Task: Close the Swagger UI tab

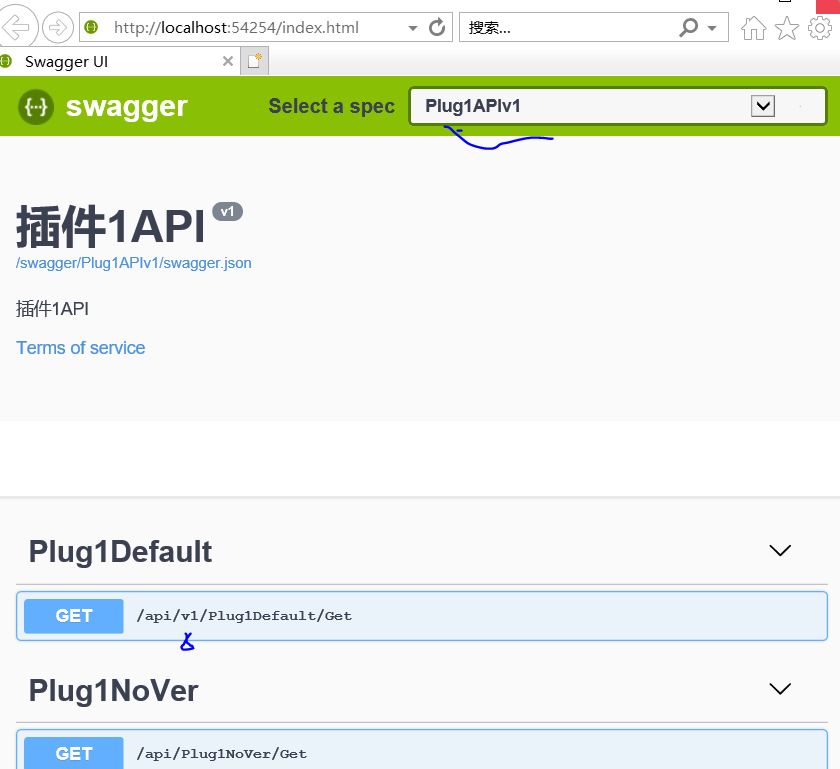Action: tap(228, 61)
